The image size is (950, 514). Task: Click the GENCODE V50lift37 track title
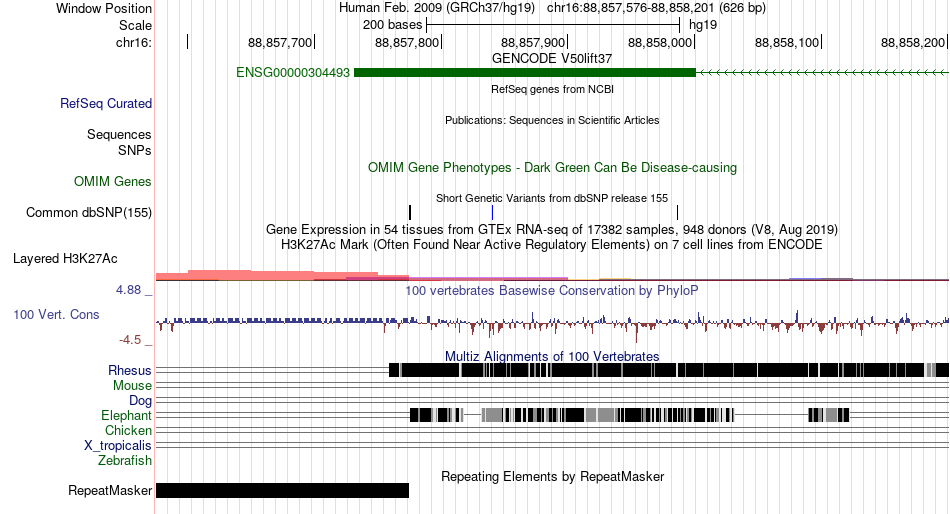(x=552, y=59)
